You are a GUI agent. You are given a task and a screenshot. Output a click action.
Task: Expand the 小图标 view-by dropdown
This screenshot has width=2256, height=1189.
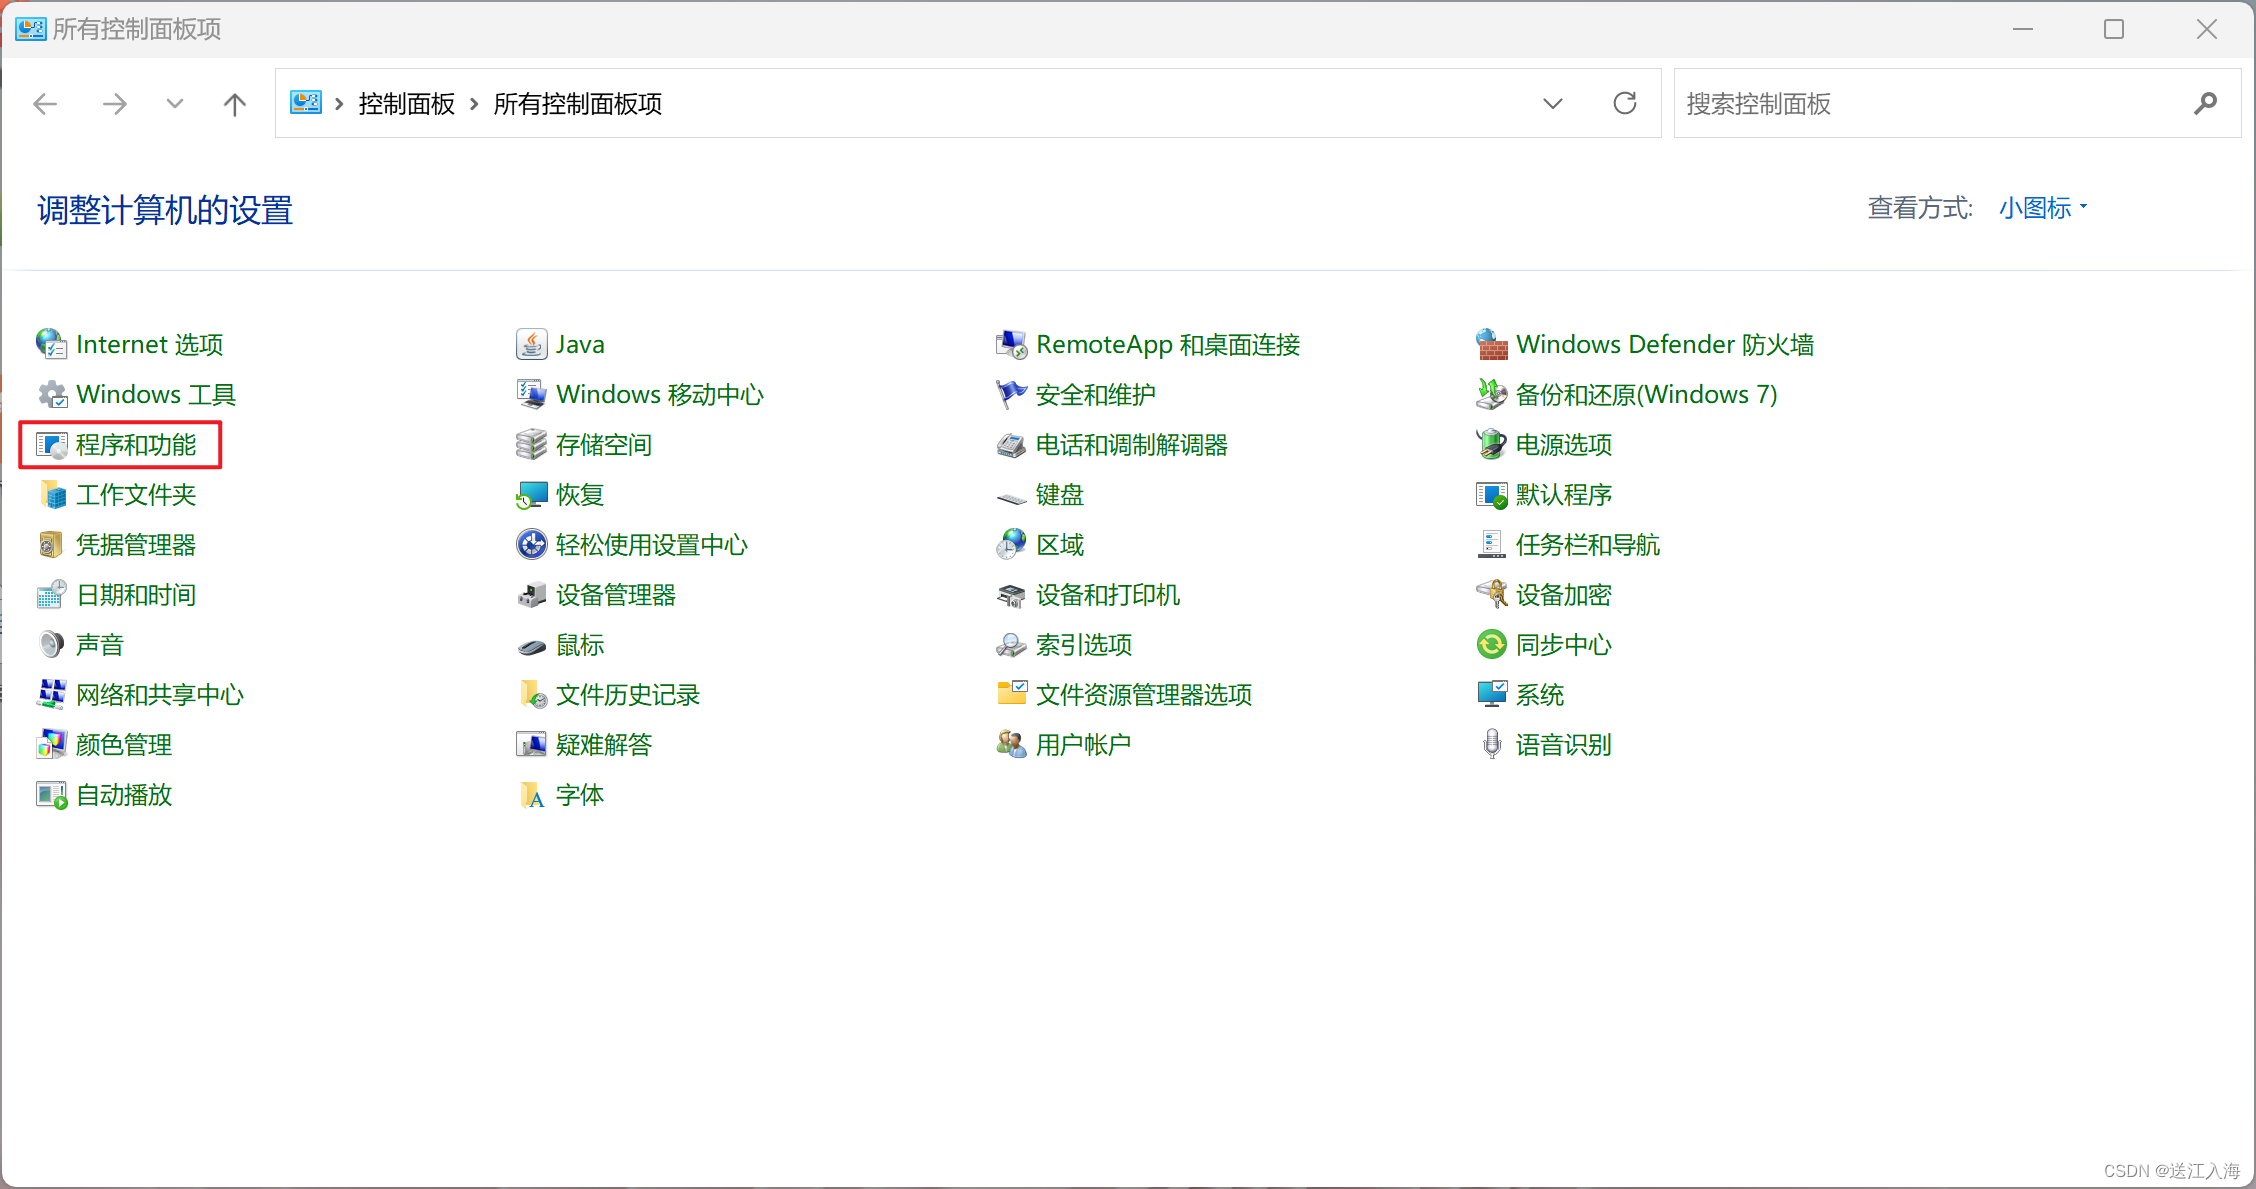click(2043, 208)
